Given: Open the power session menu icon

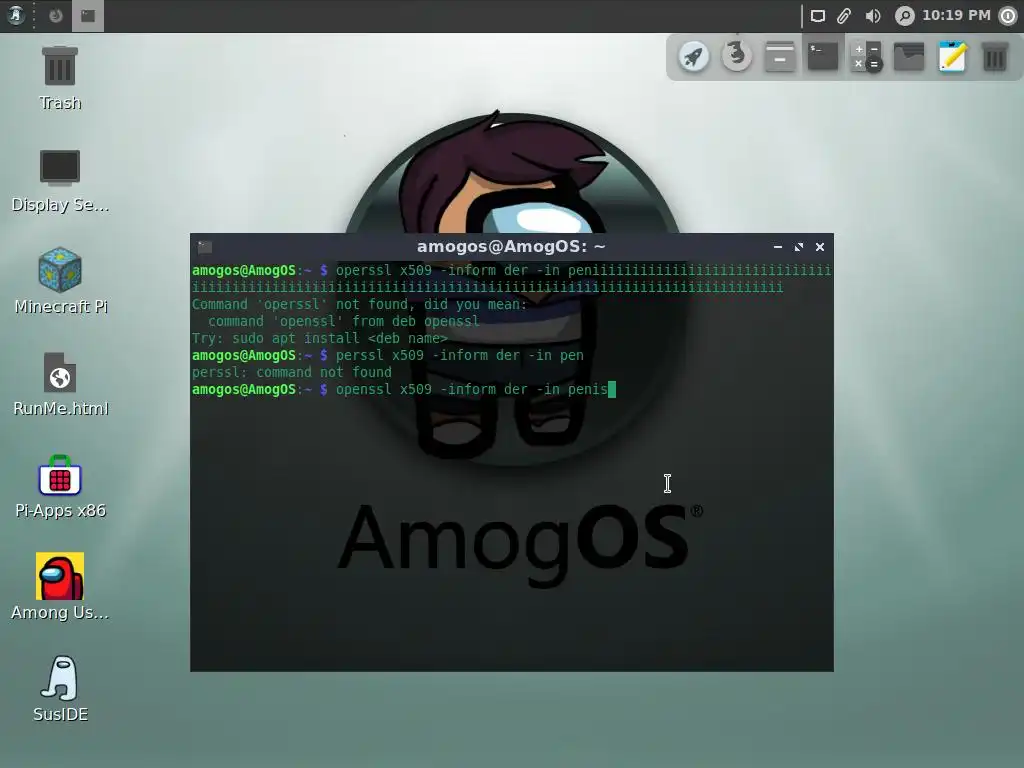Looking at the screenshot, I should click(1008, 16).
